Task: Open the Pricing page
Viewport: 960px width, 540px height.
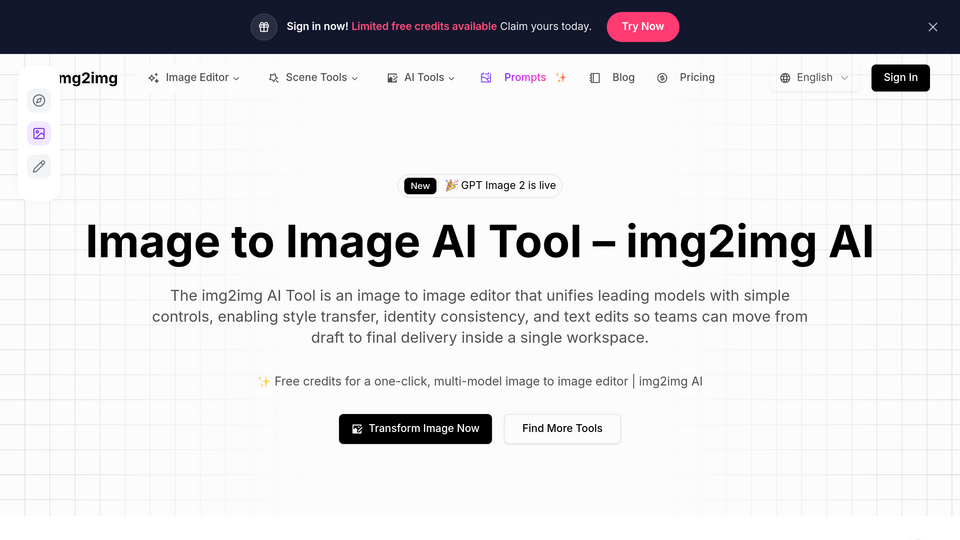Action: point(697,78)
